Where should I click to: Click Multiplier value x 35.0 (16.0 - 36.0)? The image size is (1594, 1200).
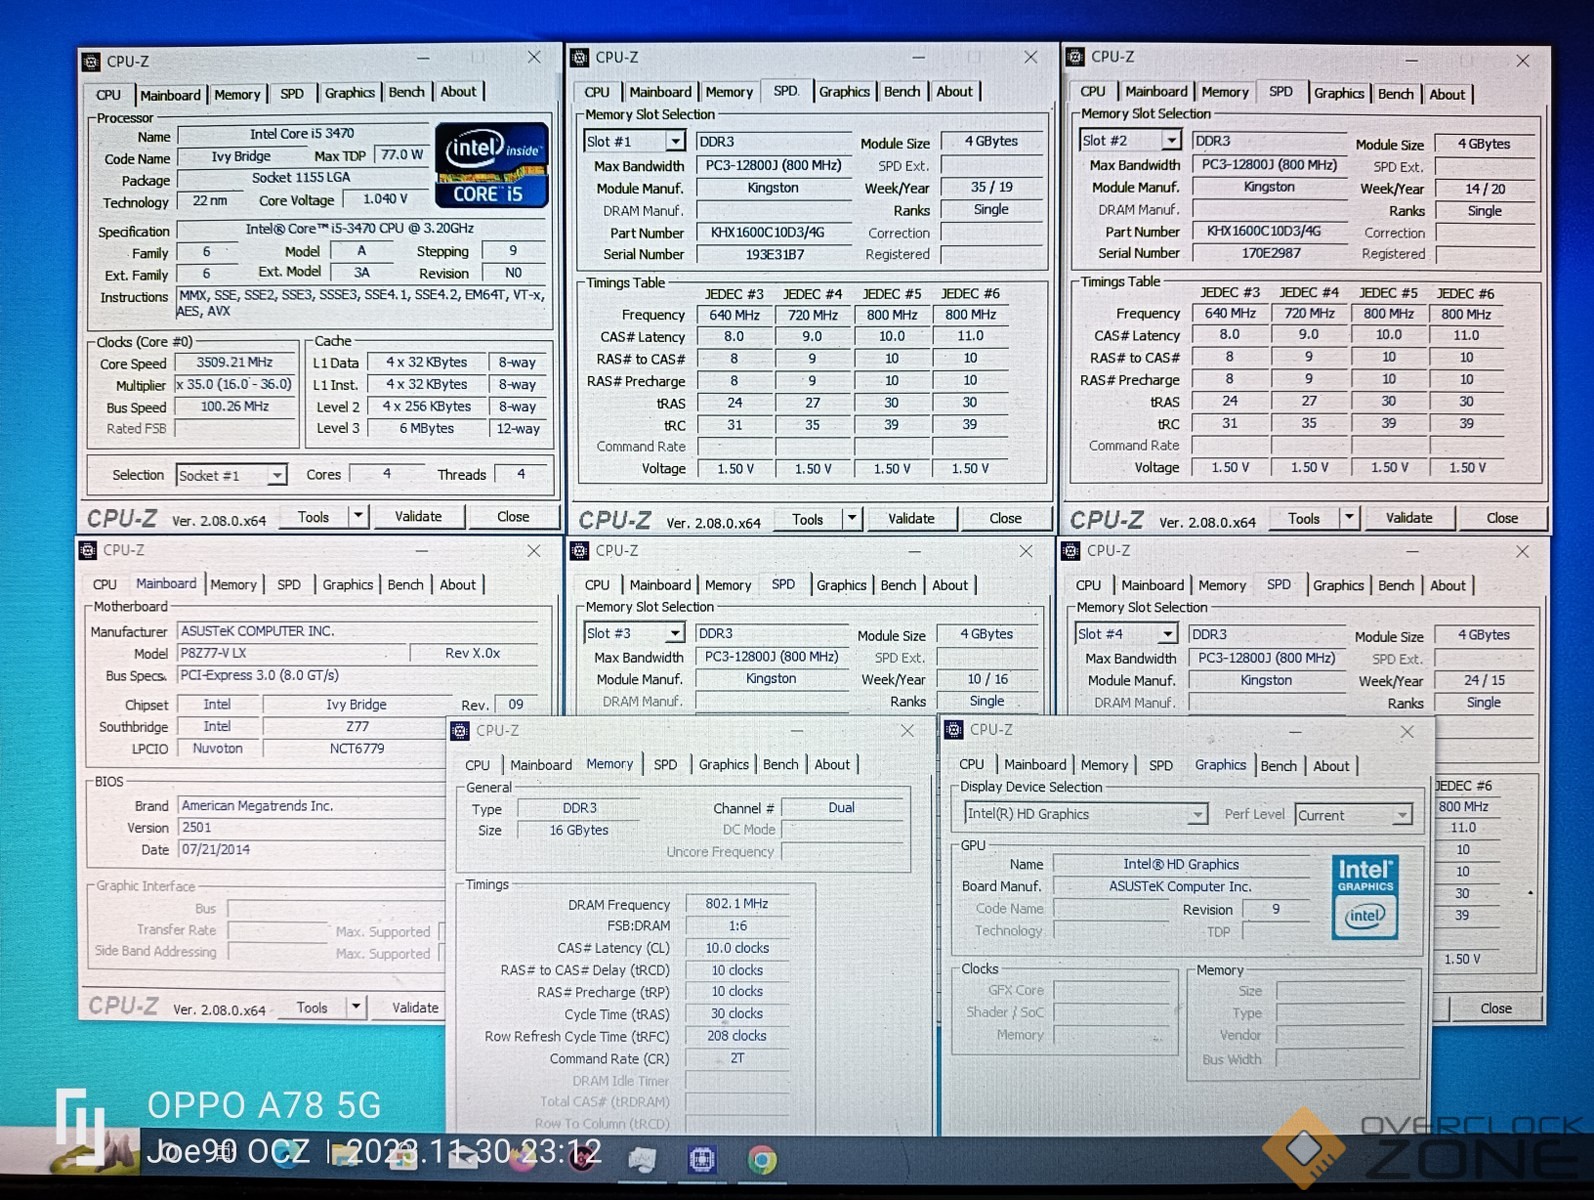[x=235, y=384]
